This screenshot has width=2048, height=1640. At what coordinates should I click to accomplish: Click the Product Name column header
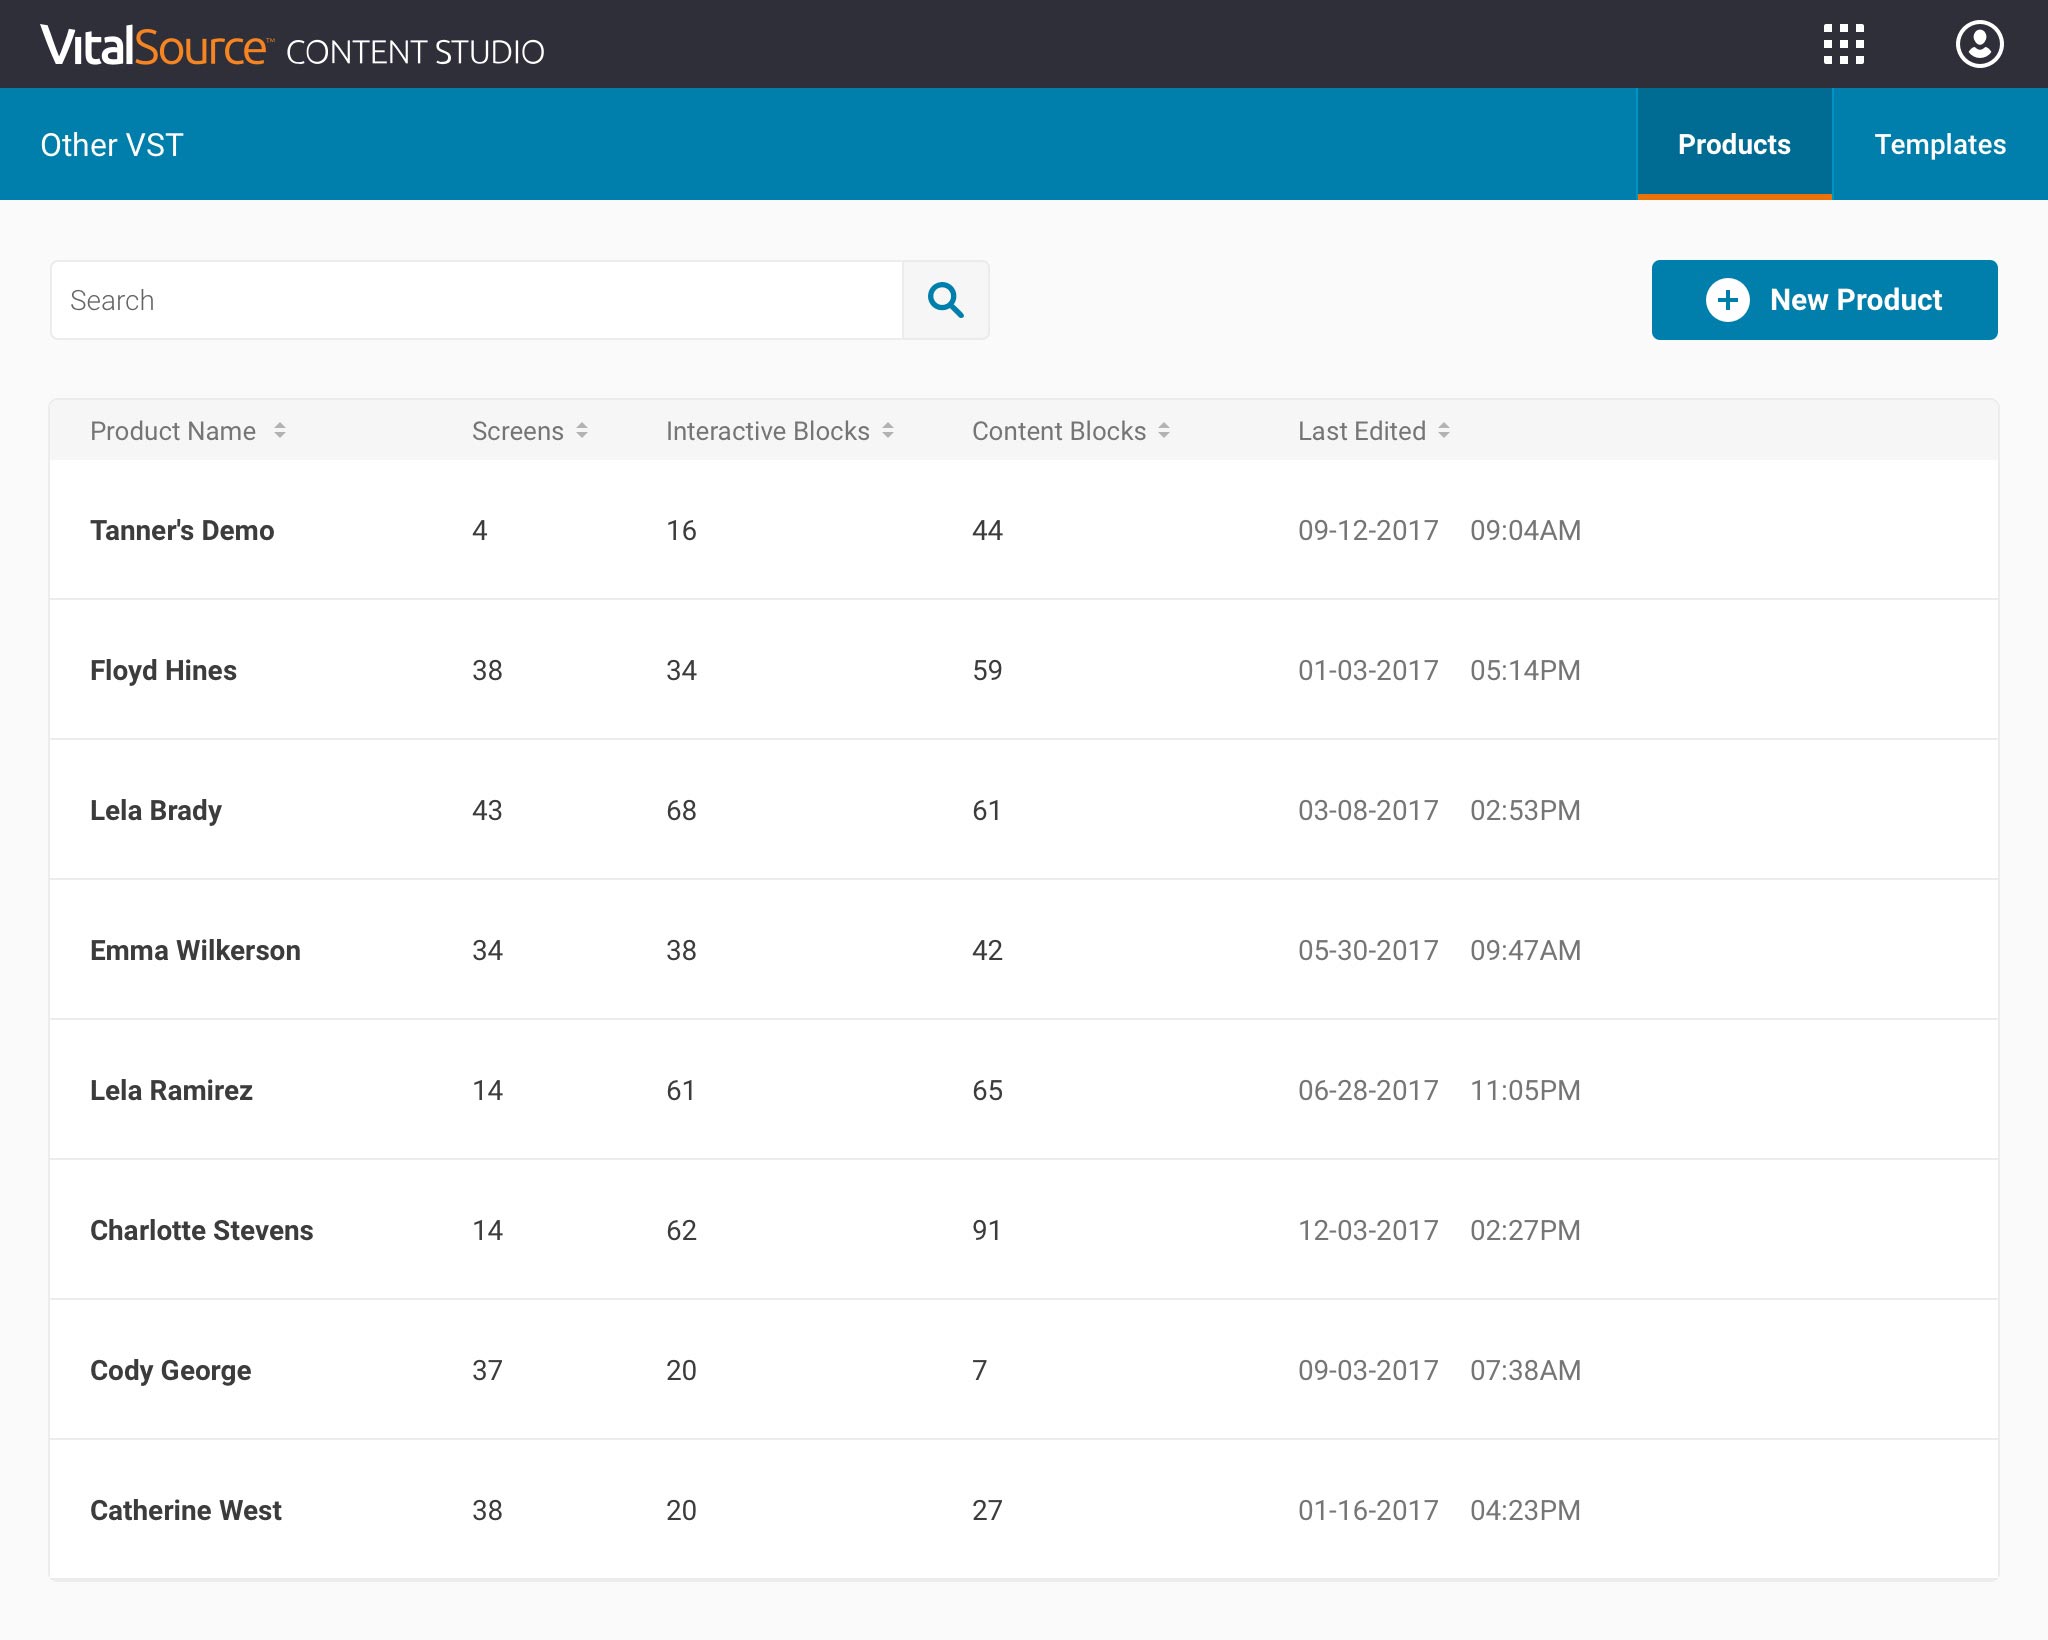pyautogui.click(x=173, y=431)
